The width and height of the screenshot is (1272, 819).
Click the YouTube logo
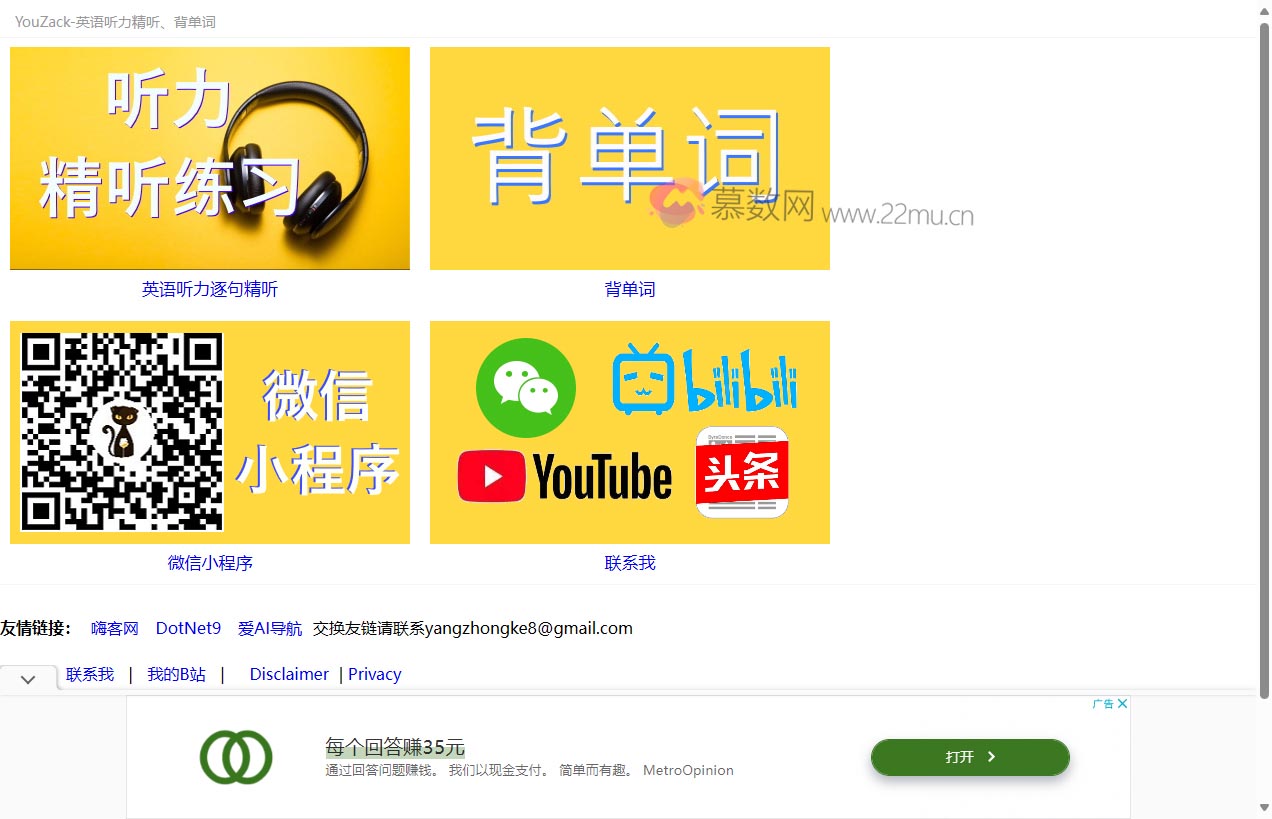565,476
